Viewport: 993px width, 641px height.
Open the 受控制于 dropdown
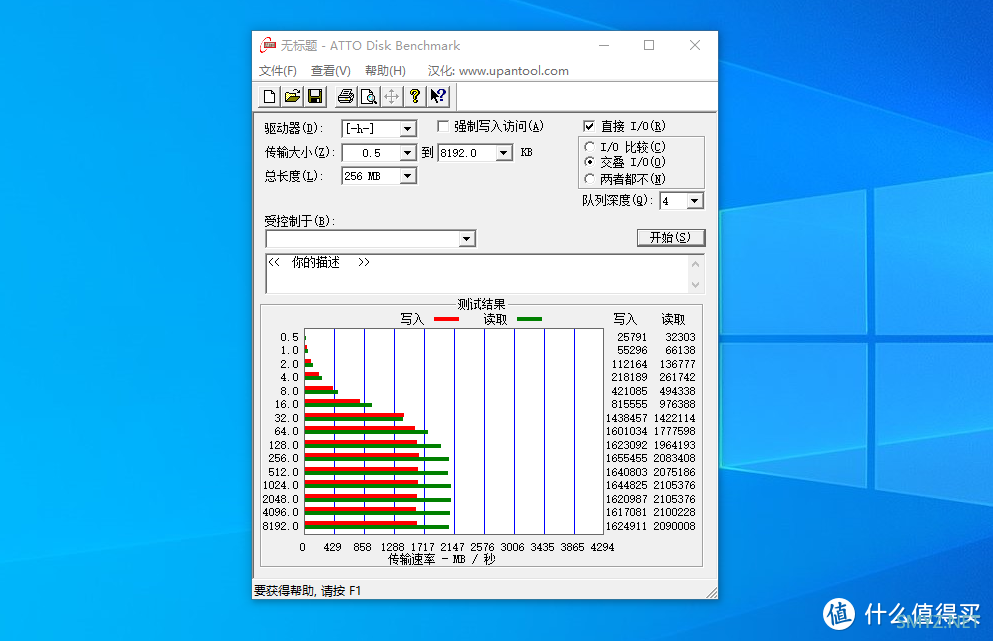click(467, 239)
